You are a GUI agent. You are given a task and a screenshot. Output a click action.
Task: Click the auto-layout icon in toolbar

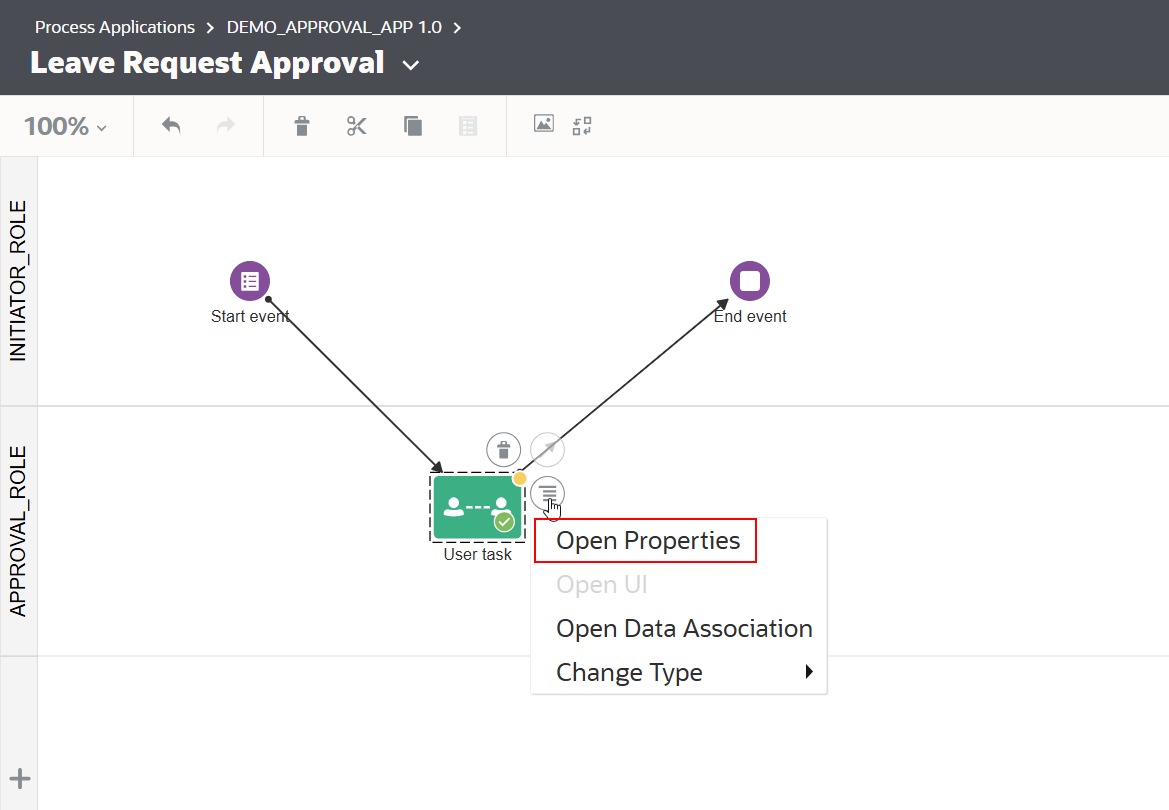pyautogui.click(x=582, y=126)
